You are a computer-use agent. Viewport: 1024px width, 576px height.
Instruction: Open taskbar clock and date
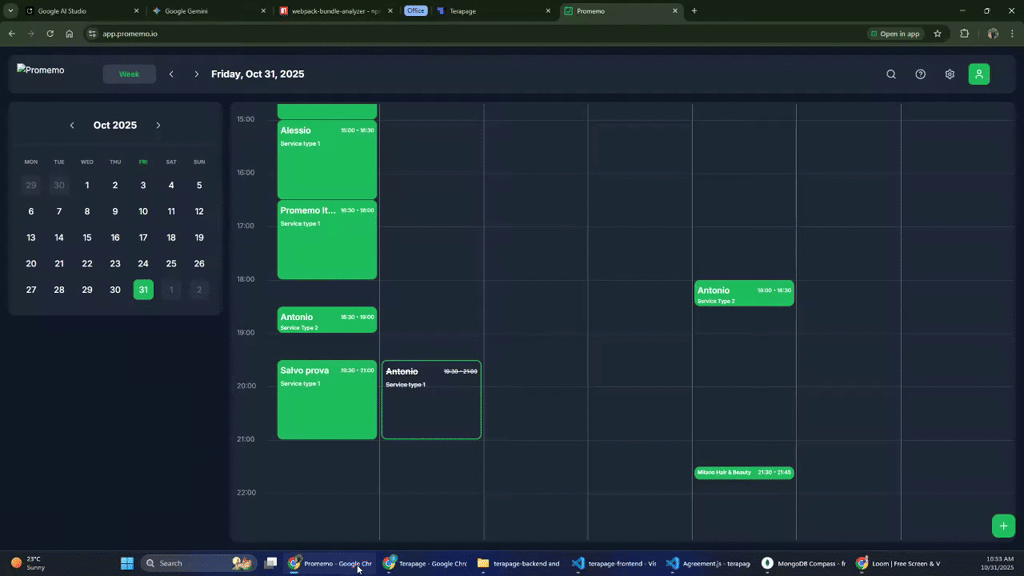(997, 563)
